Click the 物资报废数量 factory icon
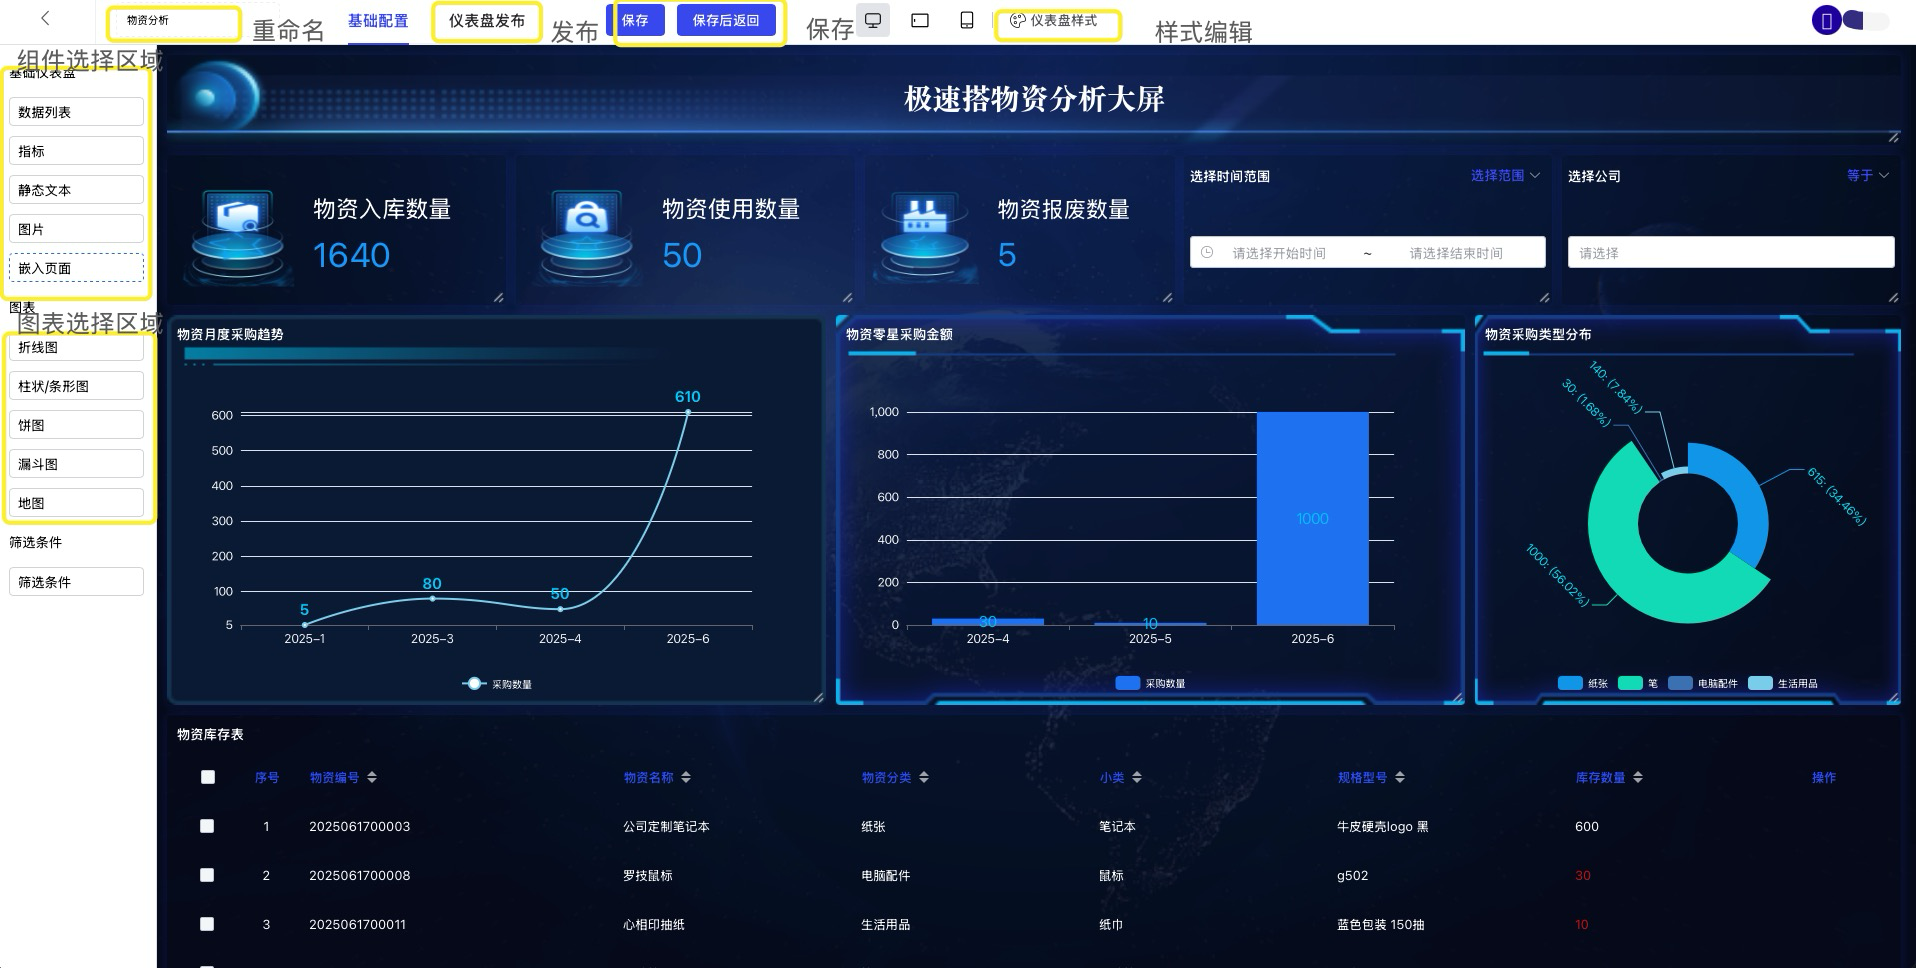 point(924,232)
